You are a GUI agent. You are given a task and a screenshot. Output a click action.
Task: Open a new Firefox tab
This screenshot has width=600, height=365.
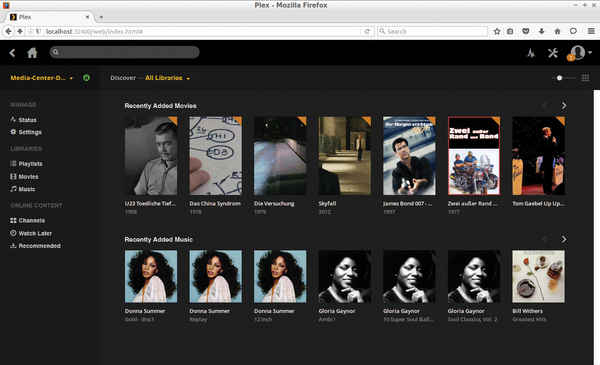[x=101, y=17]
